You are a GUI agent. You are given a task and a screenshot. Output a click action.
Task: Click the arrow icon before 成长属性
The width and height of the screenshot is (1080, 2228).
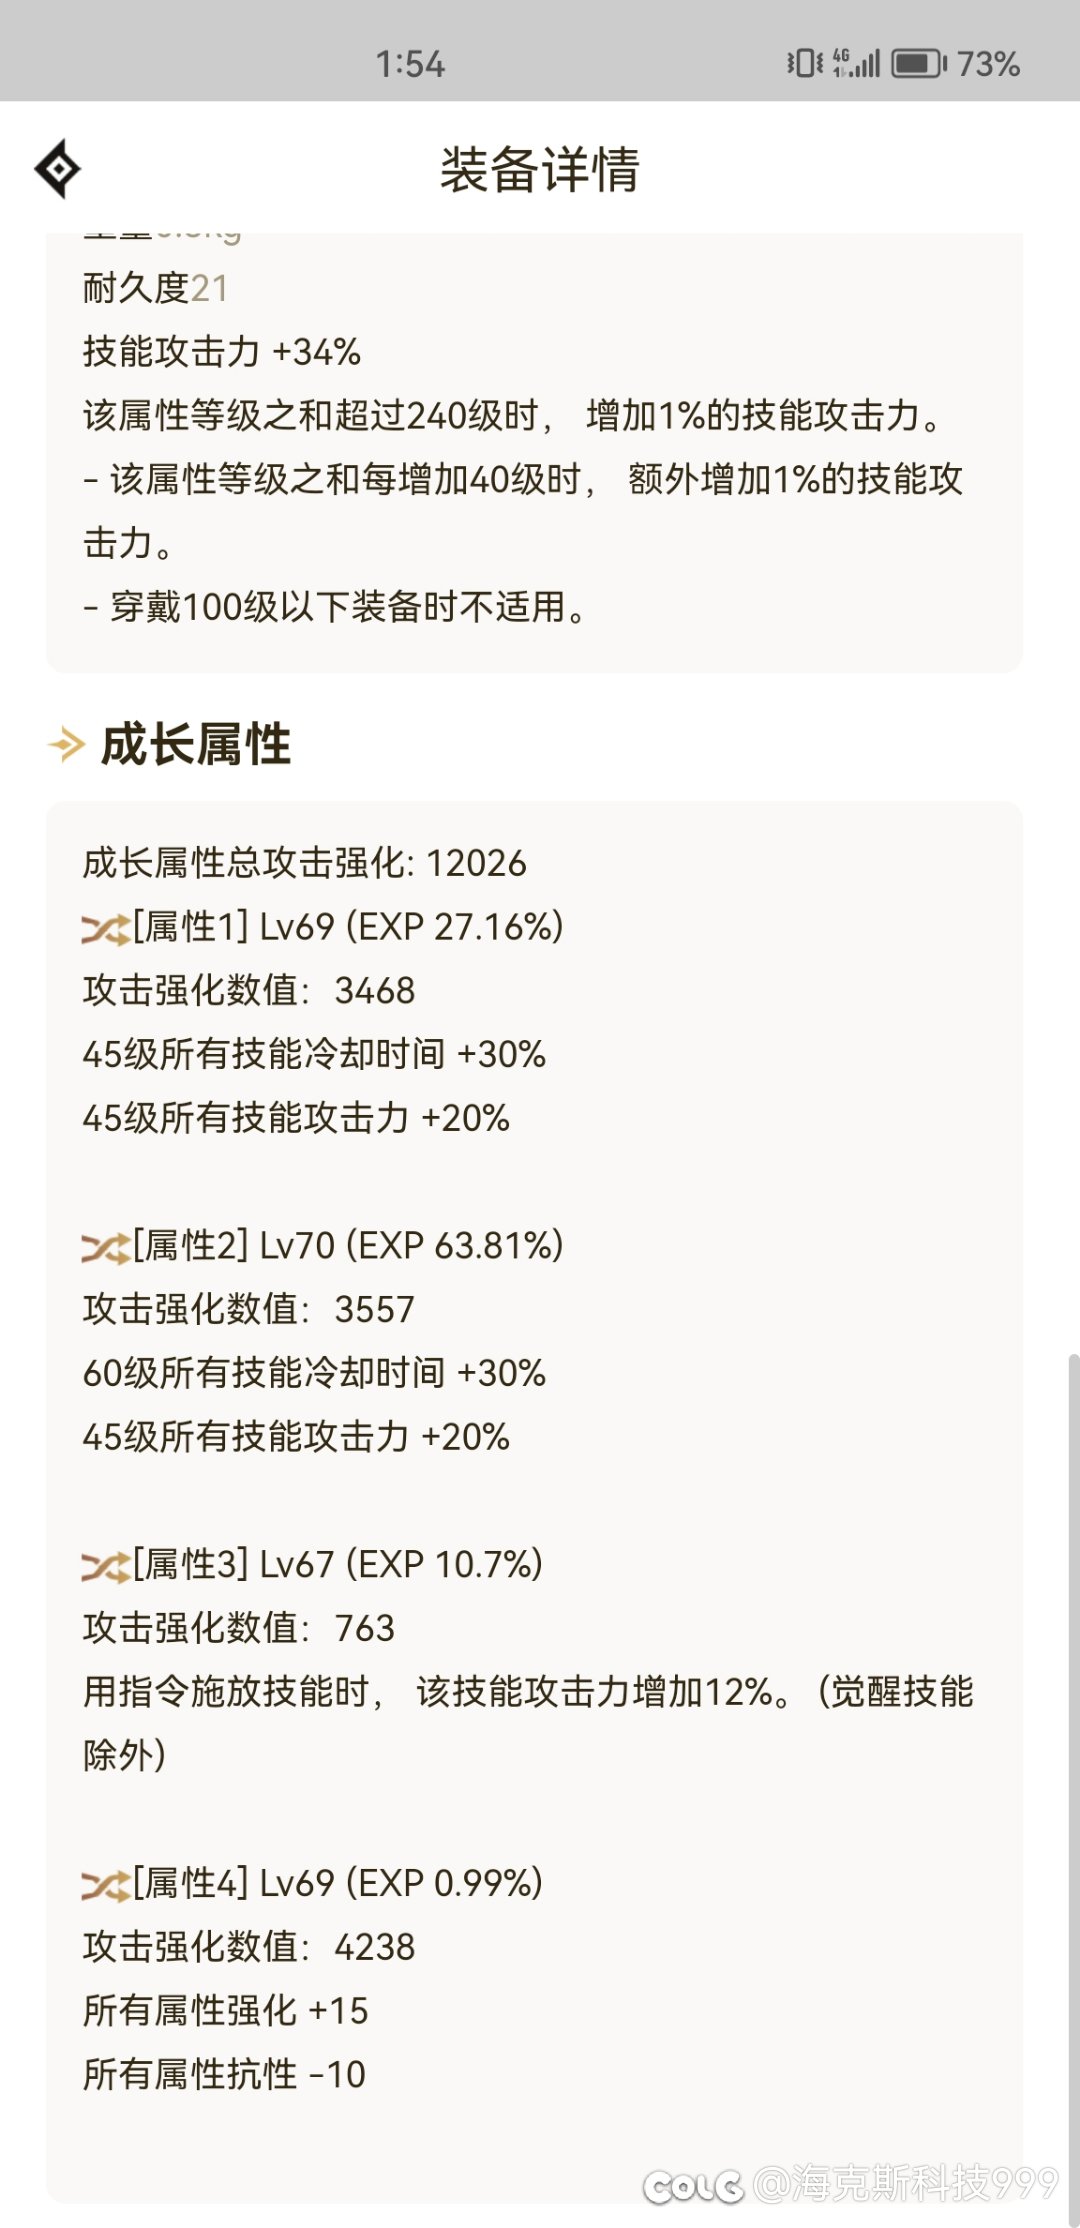[x=67, y=745]
